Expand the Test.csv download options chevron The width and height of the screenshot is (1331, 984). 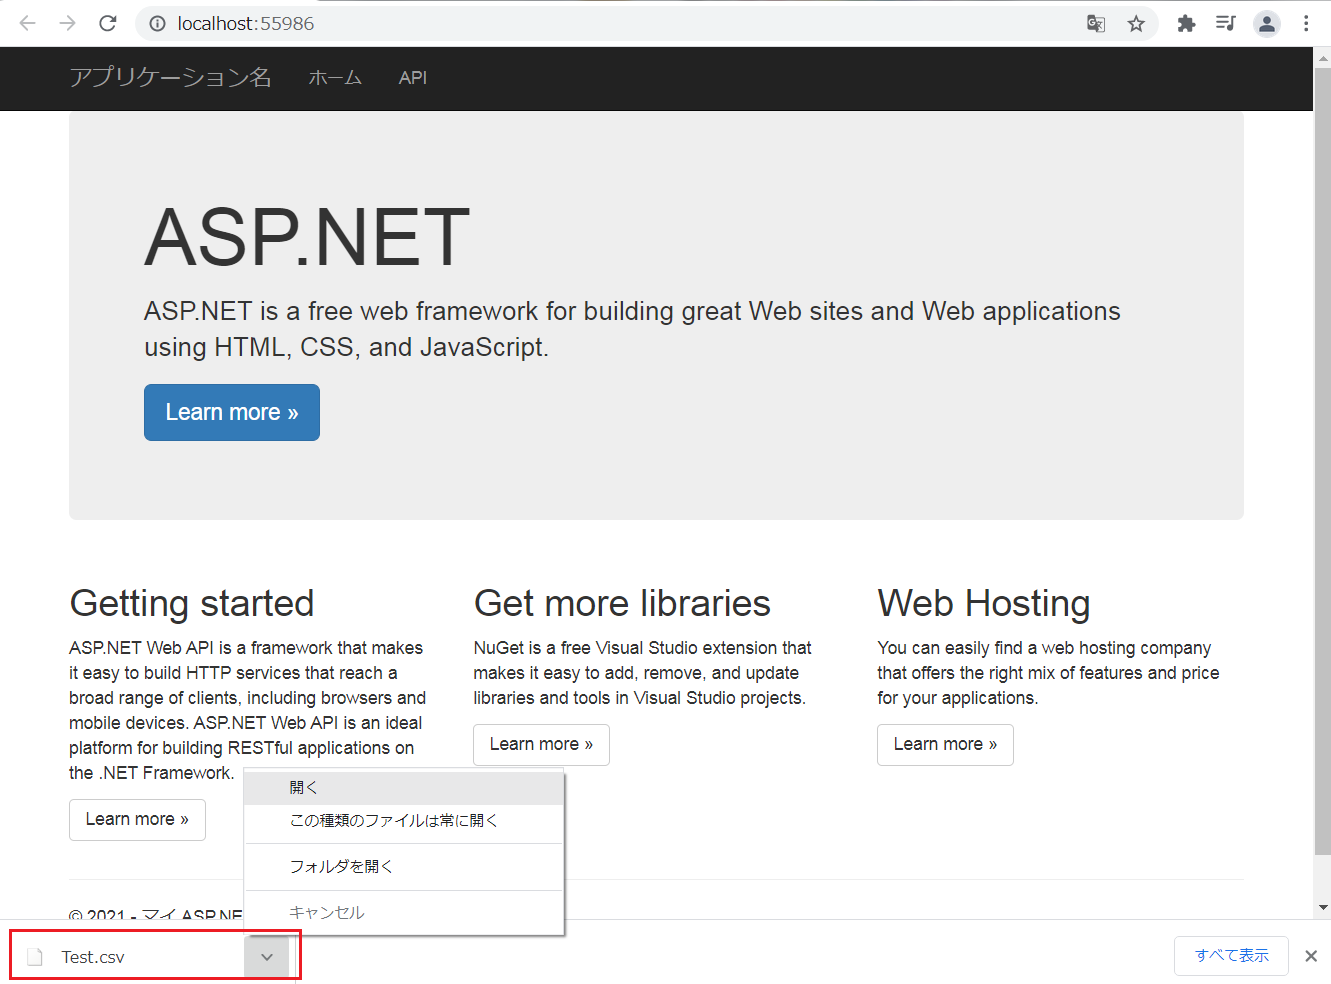coord(267,957)
